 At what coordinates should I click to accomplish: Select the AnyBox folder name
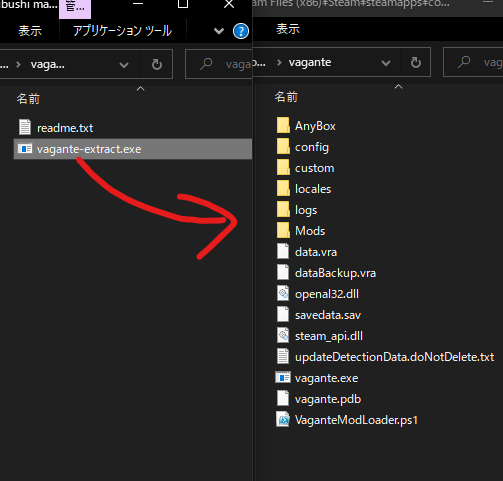coord(315,126)
